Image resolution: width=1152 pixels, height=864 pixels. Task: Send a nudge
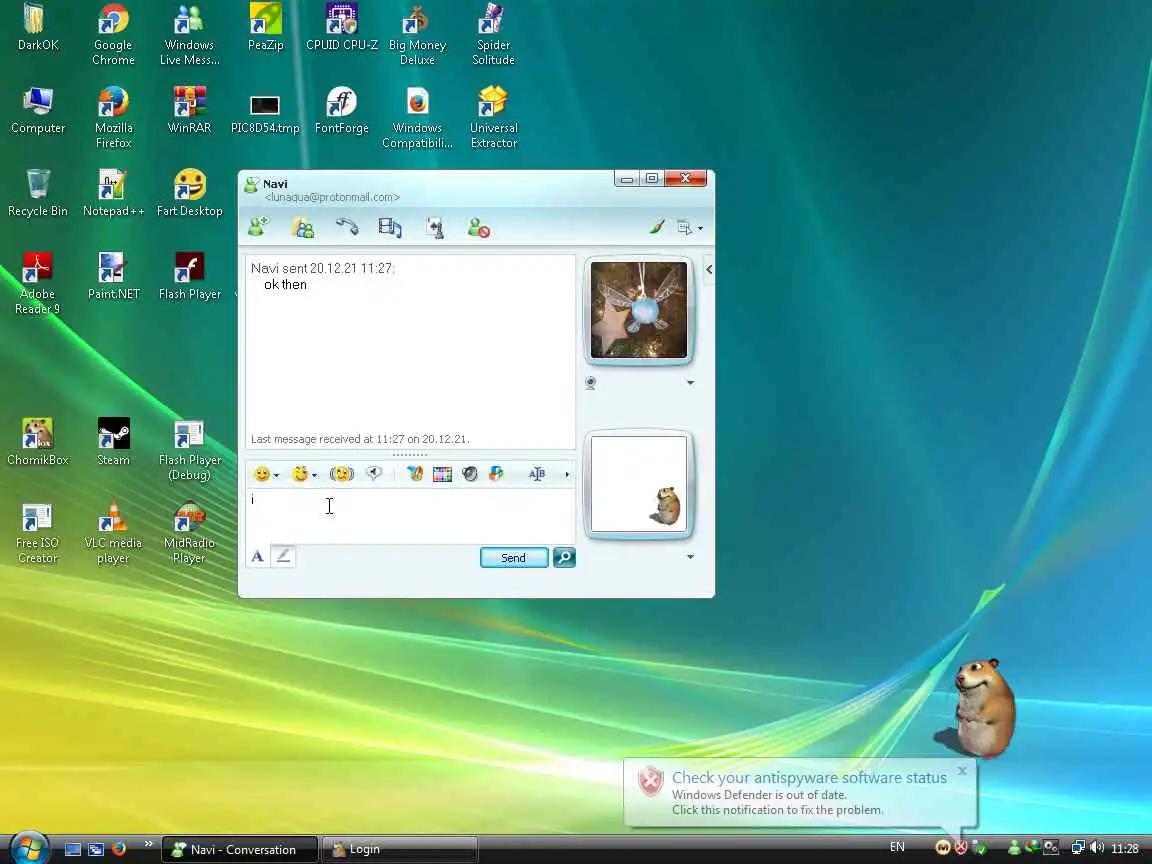(x=342, y=475)
